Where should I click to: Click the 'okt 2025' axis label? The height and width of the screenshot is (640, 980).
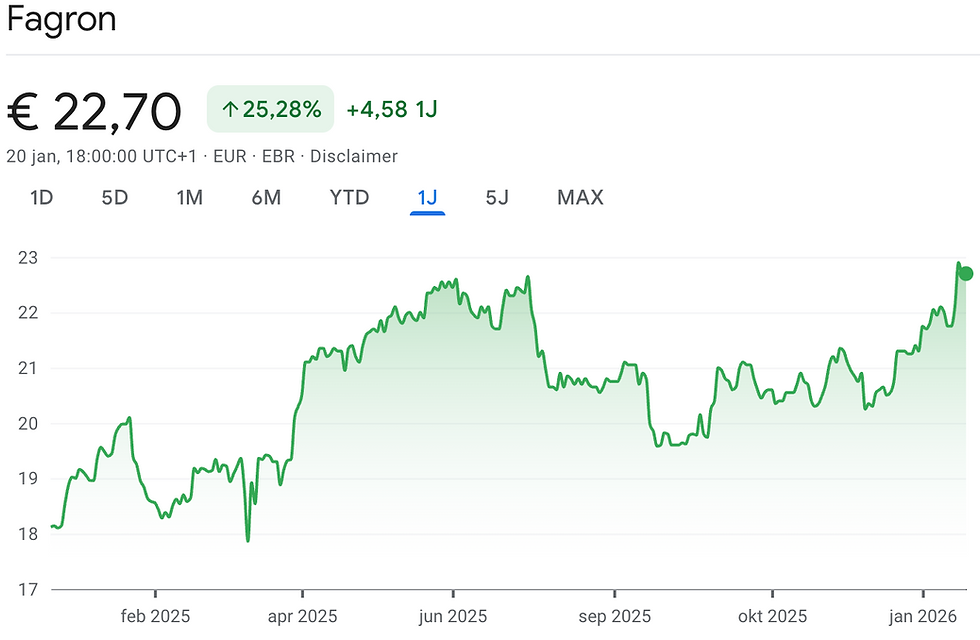[772, 616]
